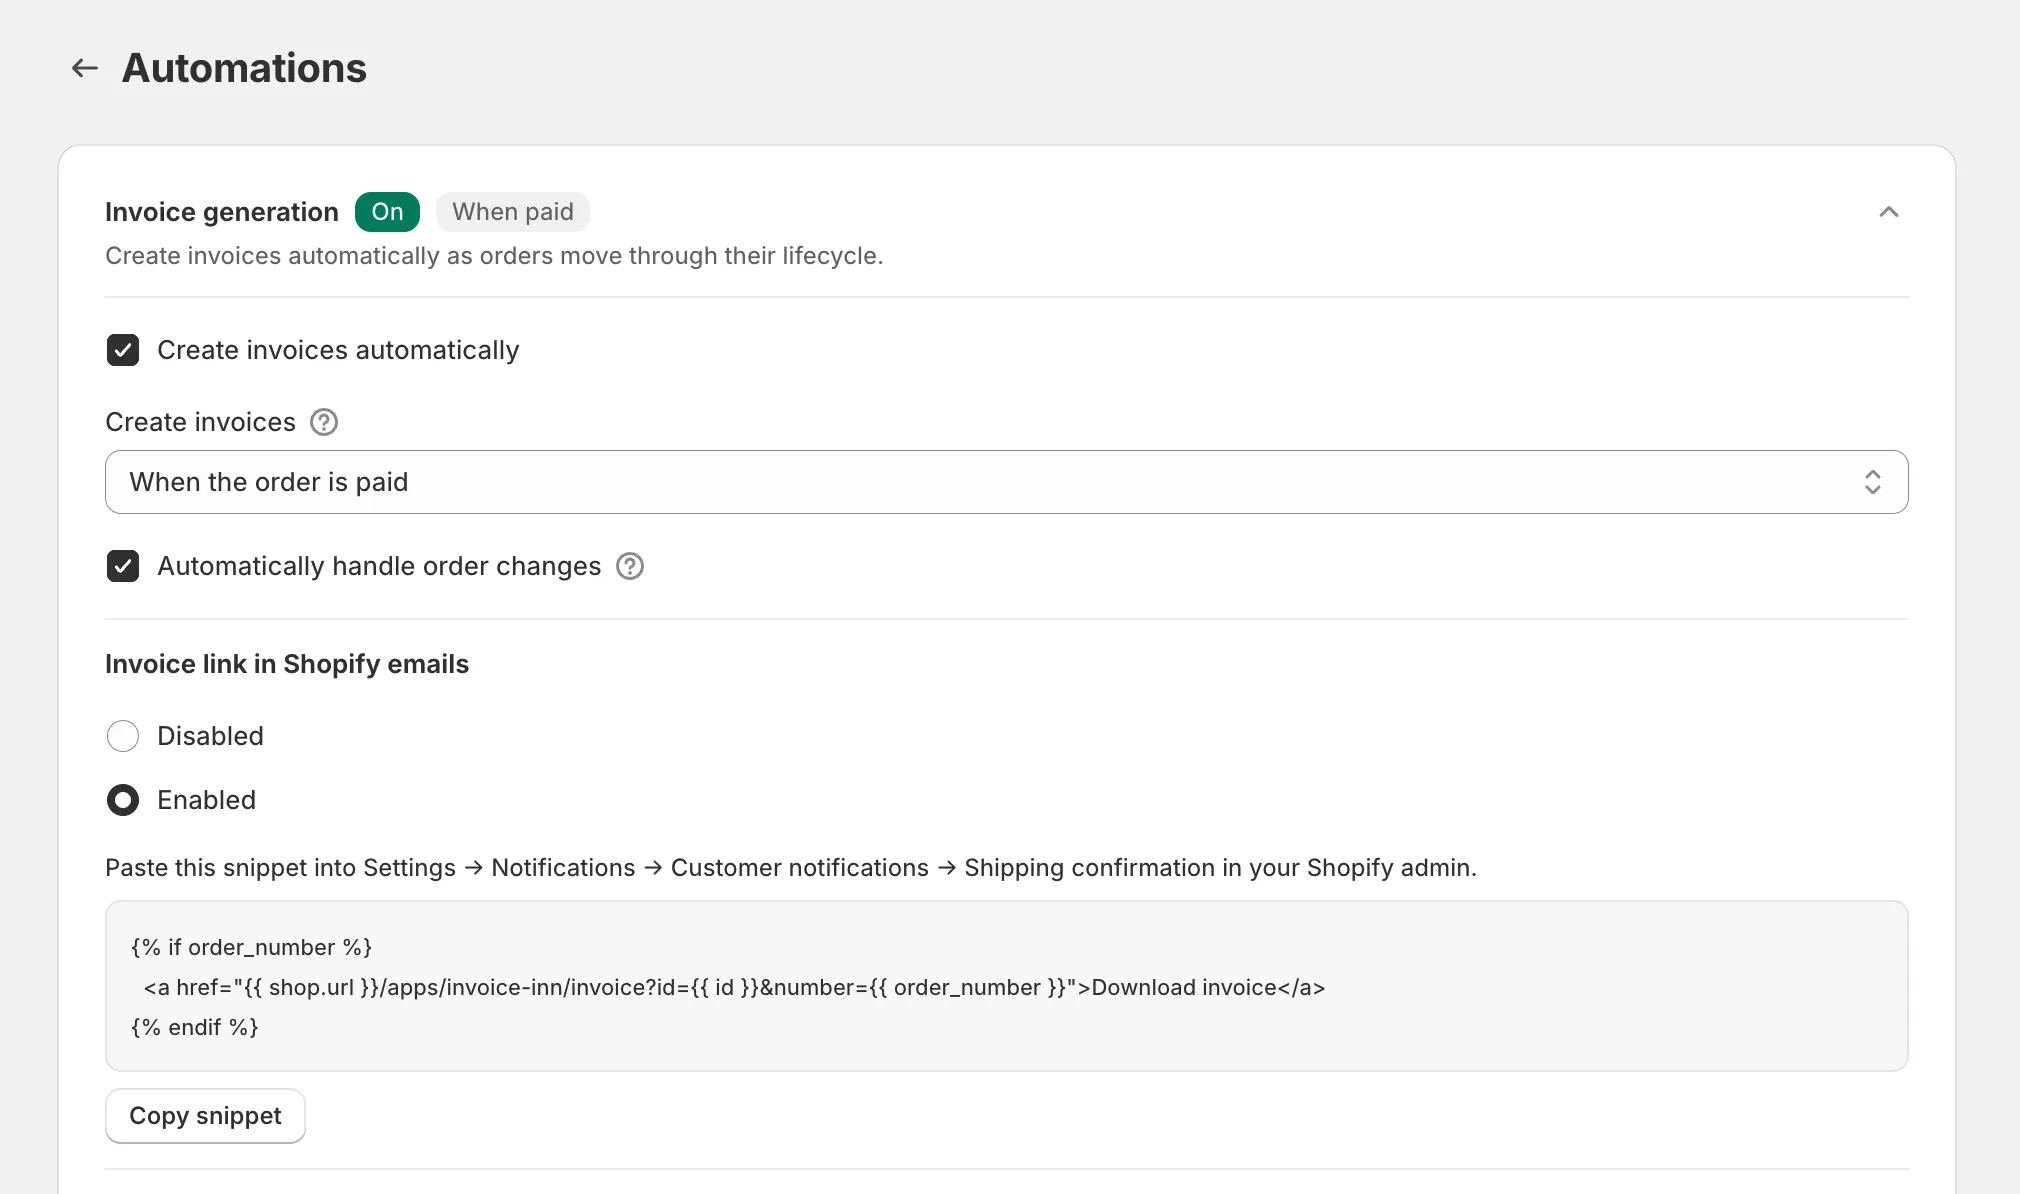The width and height of the screenshot is (2020, 1194).
Task: Click the Invoice link in Shopify emails heading
Action: pyautogui.click(x=287, y=664)
